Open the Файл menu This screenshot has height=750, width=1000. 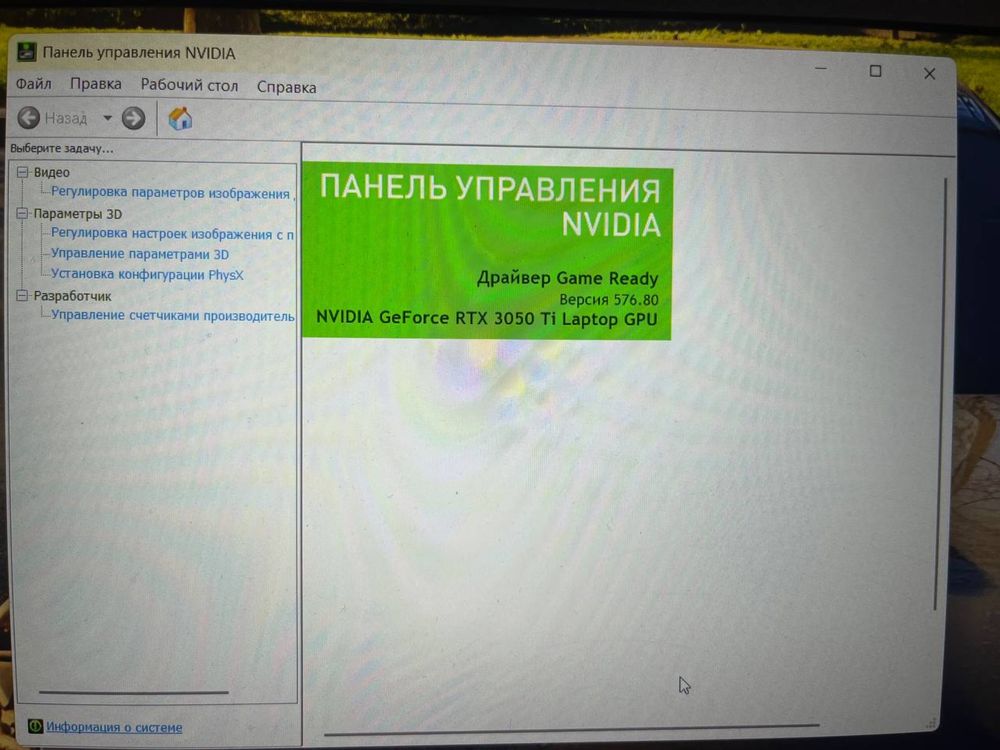click(x=33, y=84)
